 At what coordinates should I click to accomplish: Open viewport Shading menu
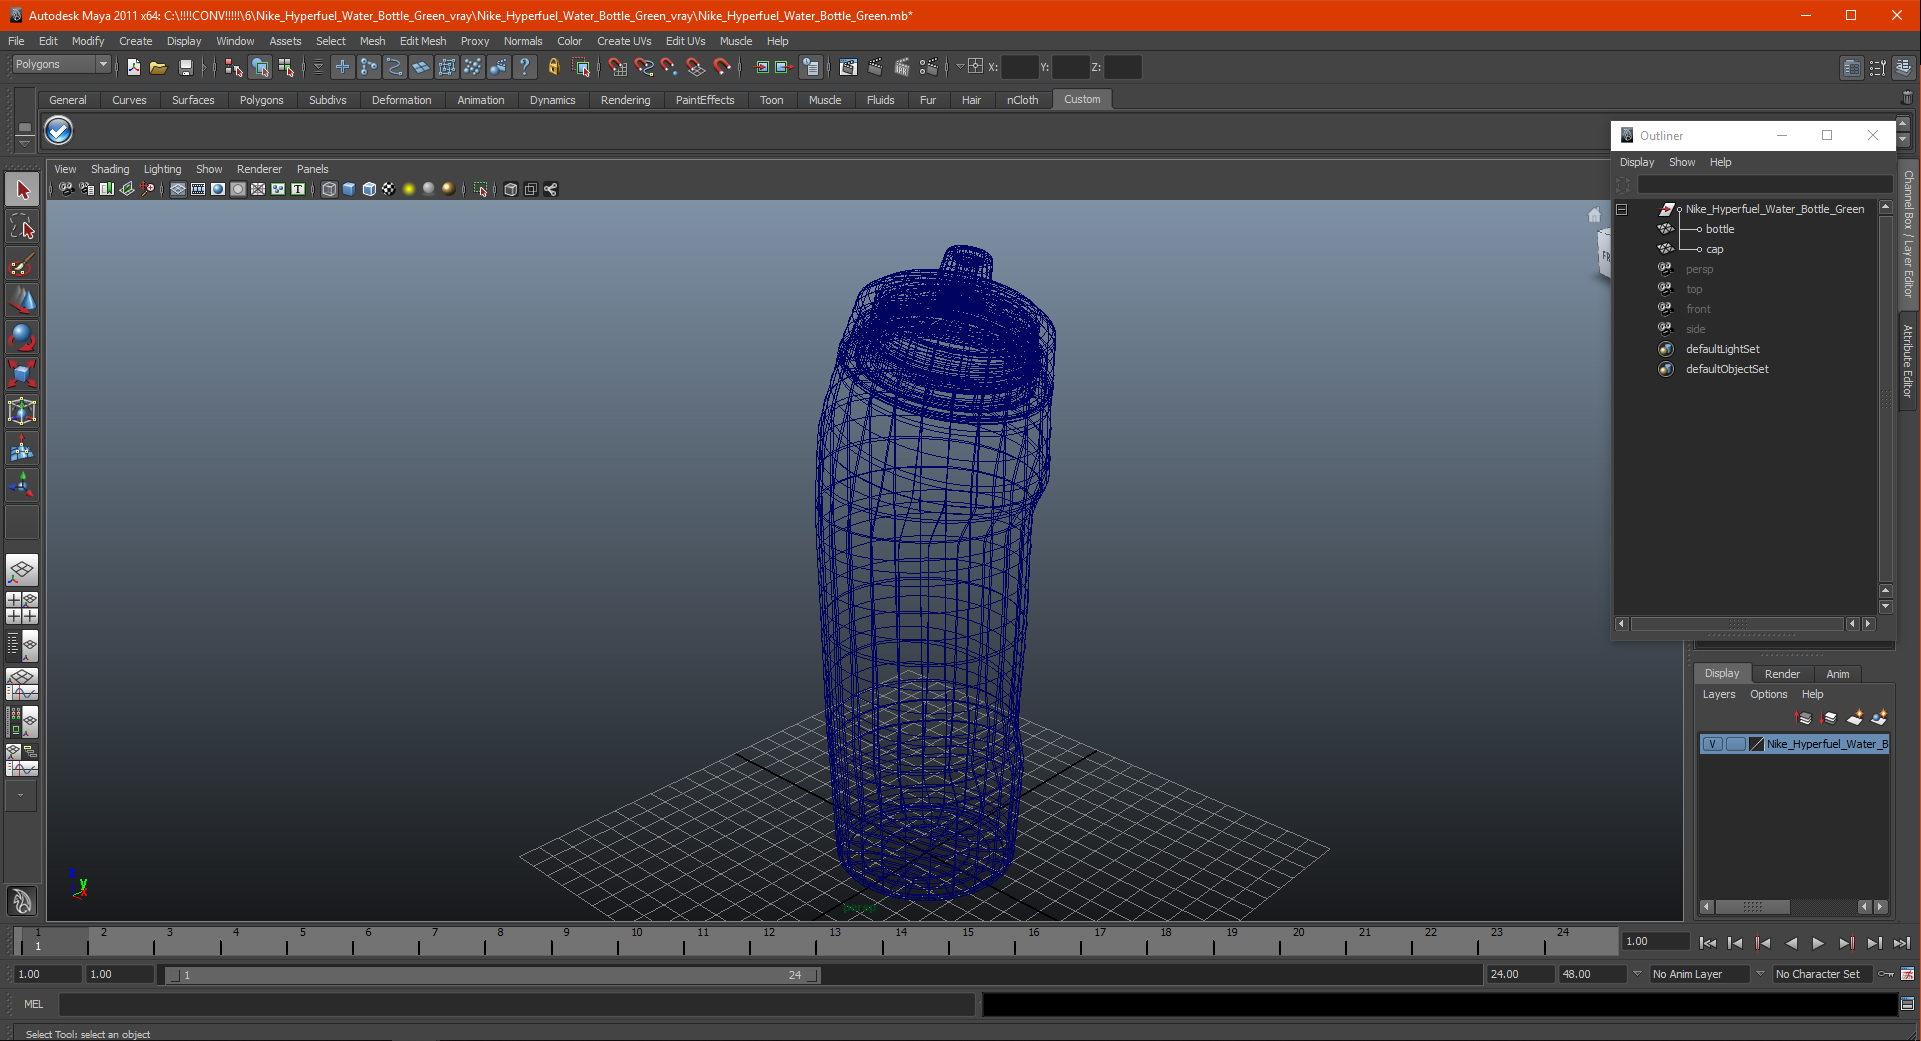click(x=110, y=169)
